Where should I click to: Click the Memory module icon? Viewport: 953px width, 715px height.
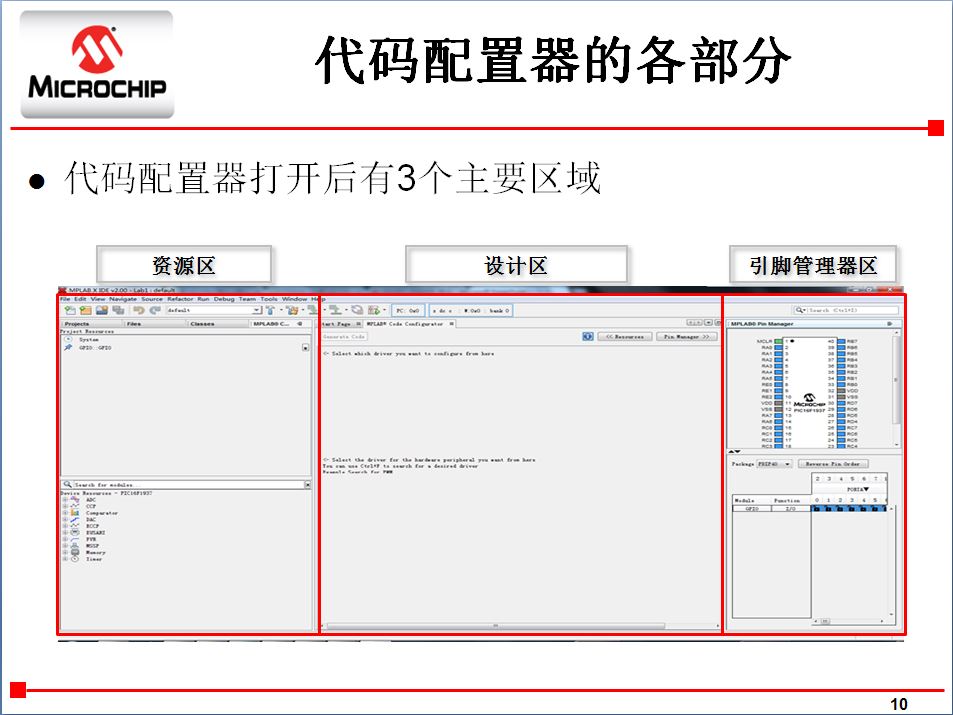(75, 552)
